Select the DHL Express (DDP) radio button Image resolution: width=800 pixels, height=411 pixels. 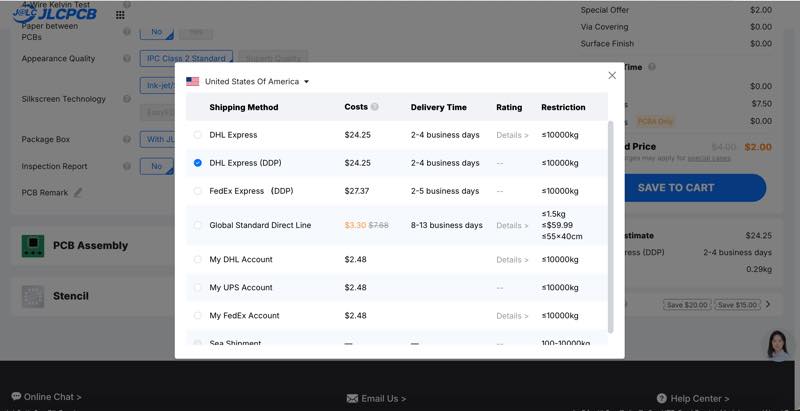[x=197, y=163]
